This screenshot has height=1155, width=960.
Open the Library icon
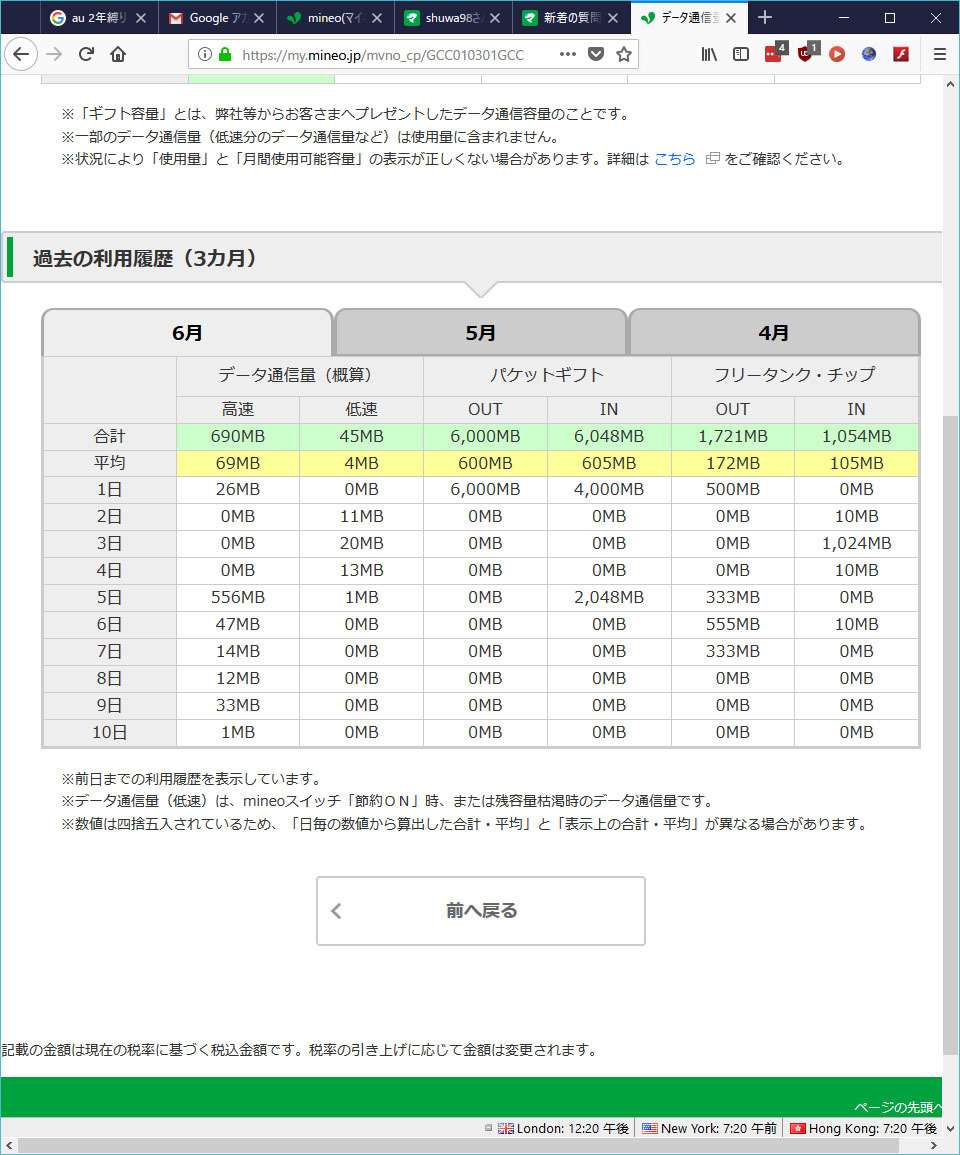pyautogui.click(x=709, y=54)
